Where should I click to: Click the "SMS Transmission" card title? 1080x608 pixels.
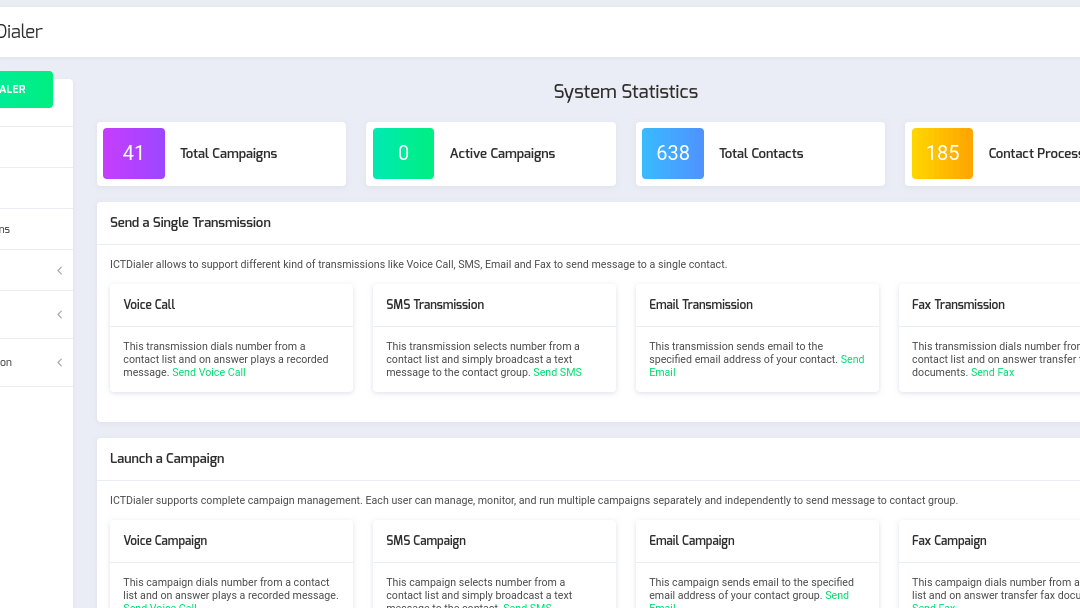[435, 304]
